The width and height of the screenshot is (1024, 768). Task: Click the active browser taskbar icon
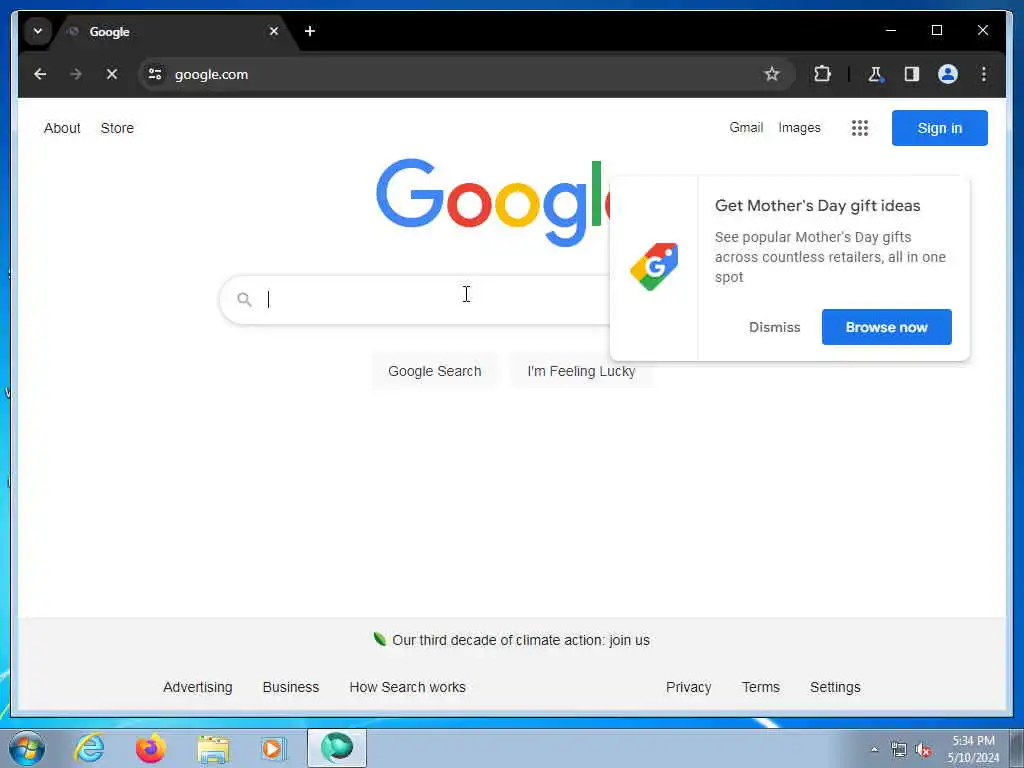tap(337, 748)
